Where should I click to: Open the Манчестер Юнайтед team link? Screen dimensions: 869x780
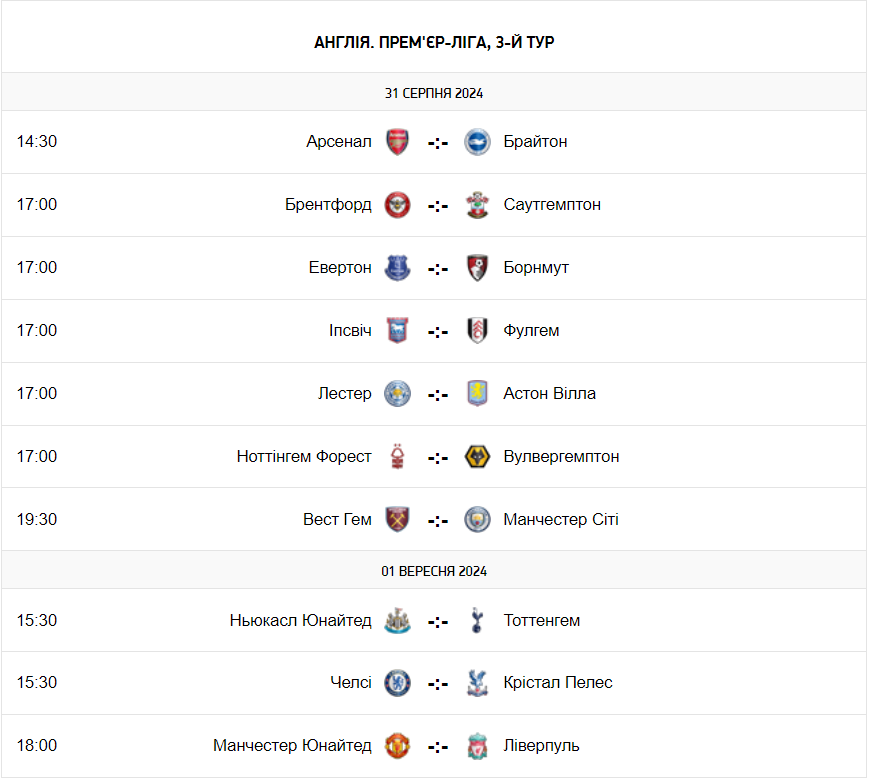pyautogui.click(x=292, y=746)
